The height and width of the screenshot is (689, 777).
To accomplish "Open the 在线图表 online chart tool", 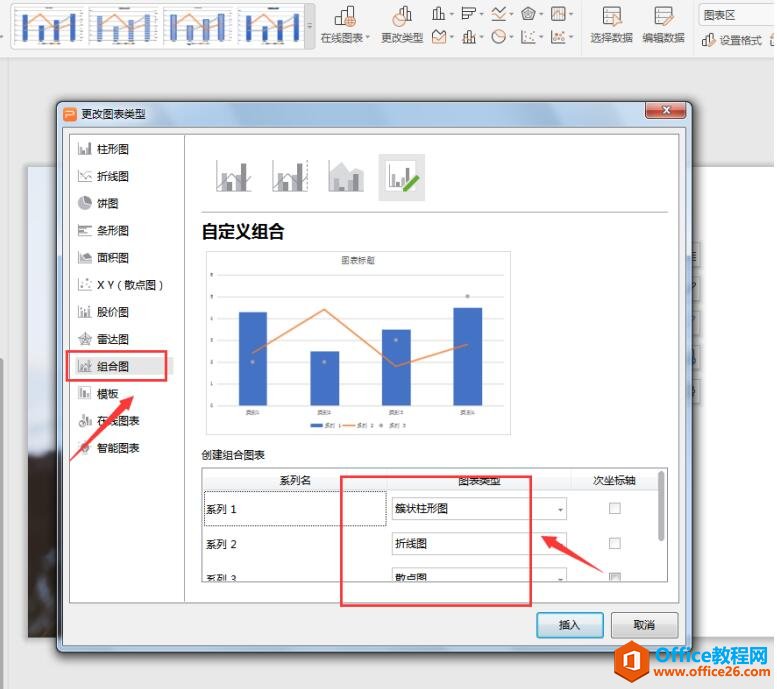I will 344,24.
